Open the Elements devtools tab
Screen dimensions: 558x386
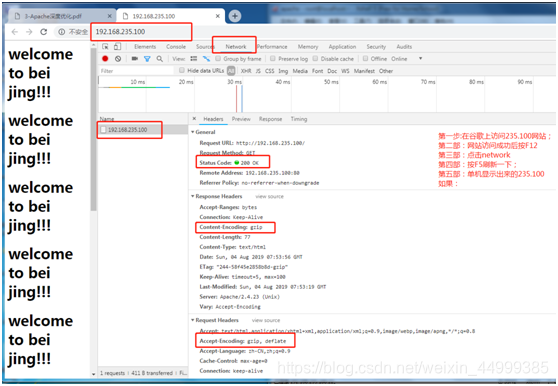point(145,47)
